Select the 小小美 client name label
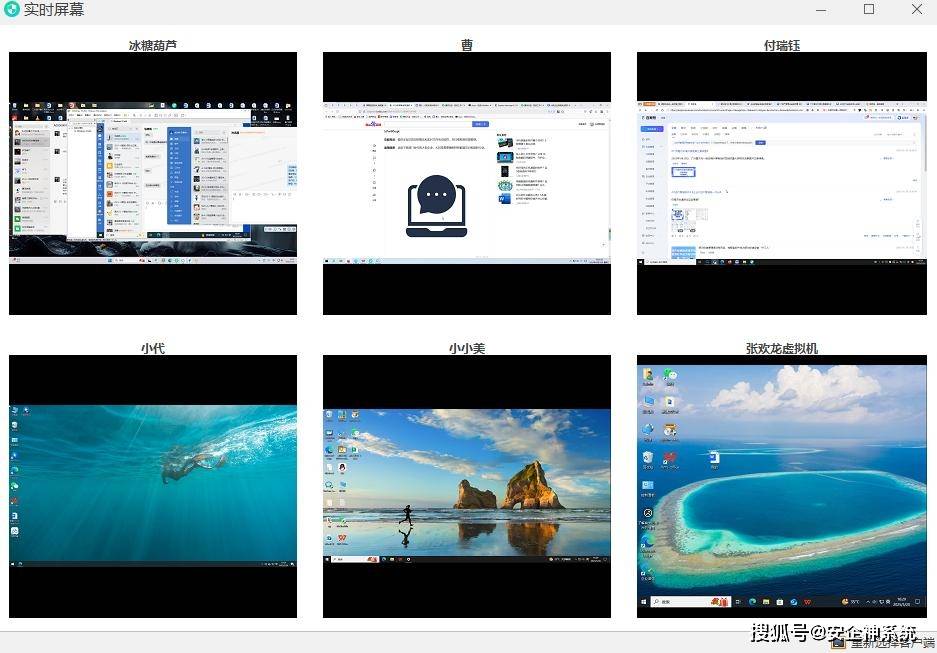 (x=467, y=348)
